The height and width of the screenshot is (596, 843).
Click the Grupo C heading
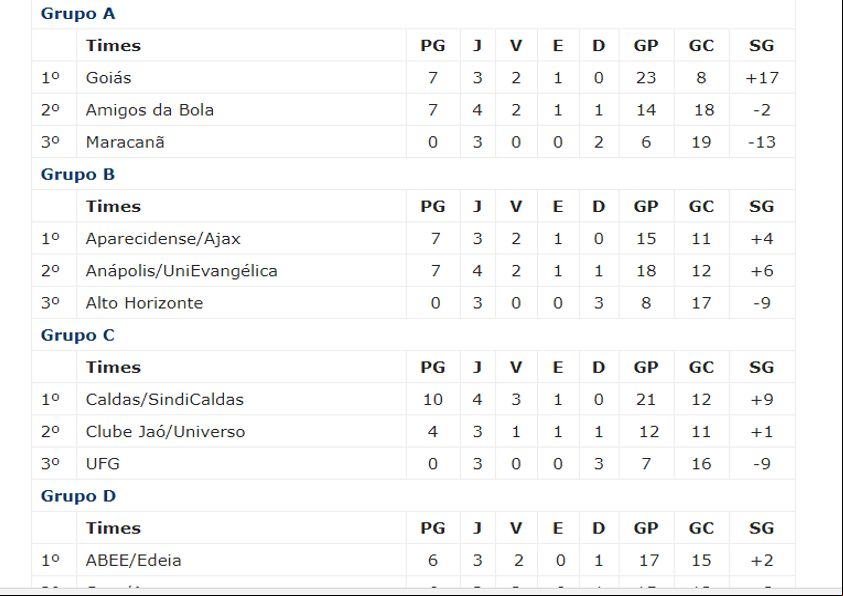(x=78, y=335)
